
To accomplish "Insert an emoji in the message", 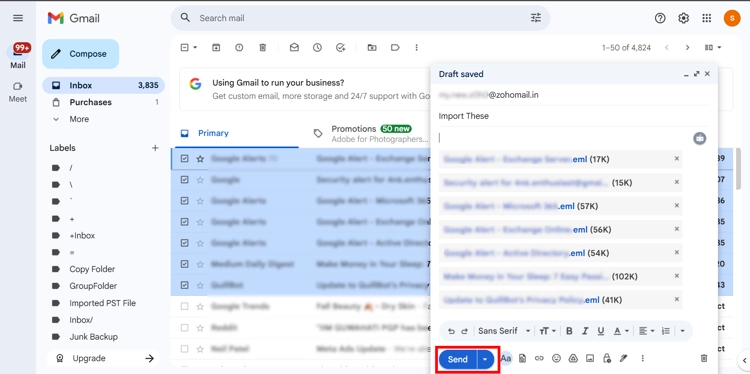I will pyautogui.click(x=556, y=358).
